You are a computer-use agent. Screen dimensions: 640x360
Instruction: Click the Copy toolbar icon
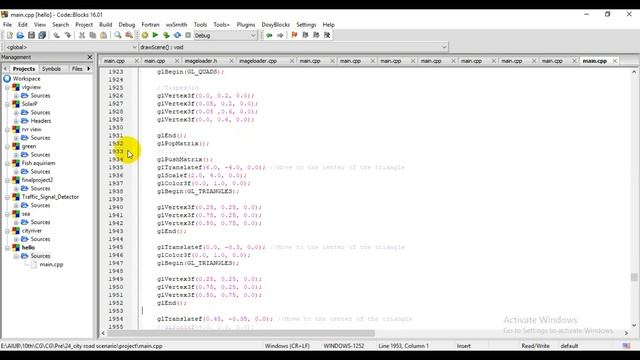pos(93,36)
